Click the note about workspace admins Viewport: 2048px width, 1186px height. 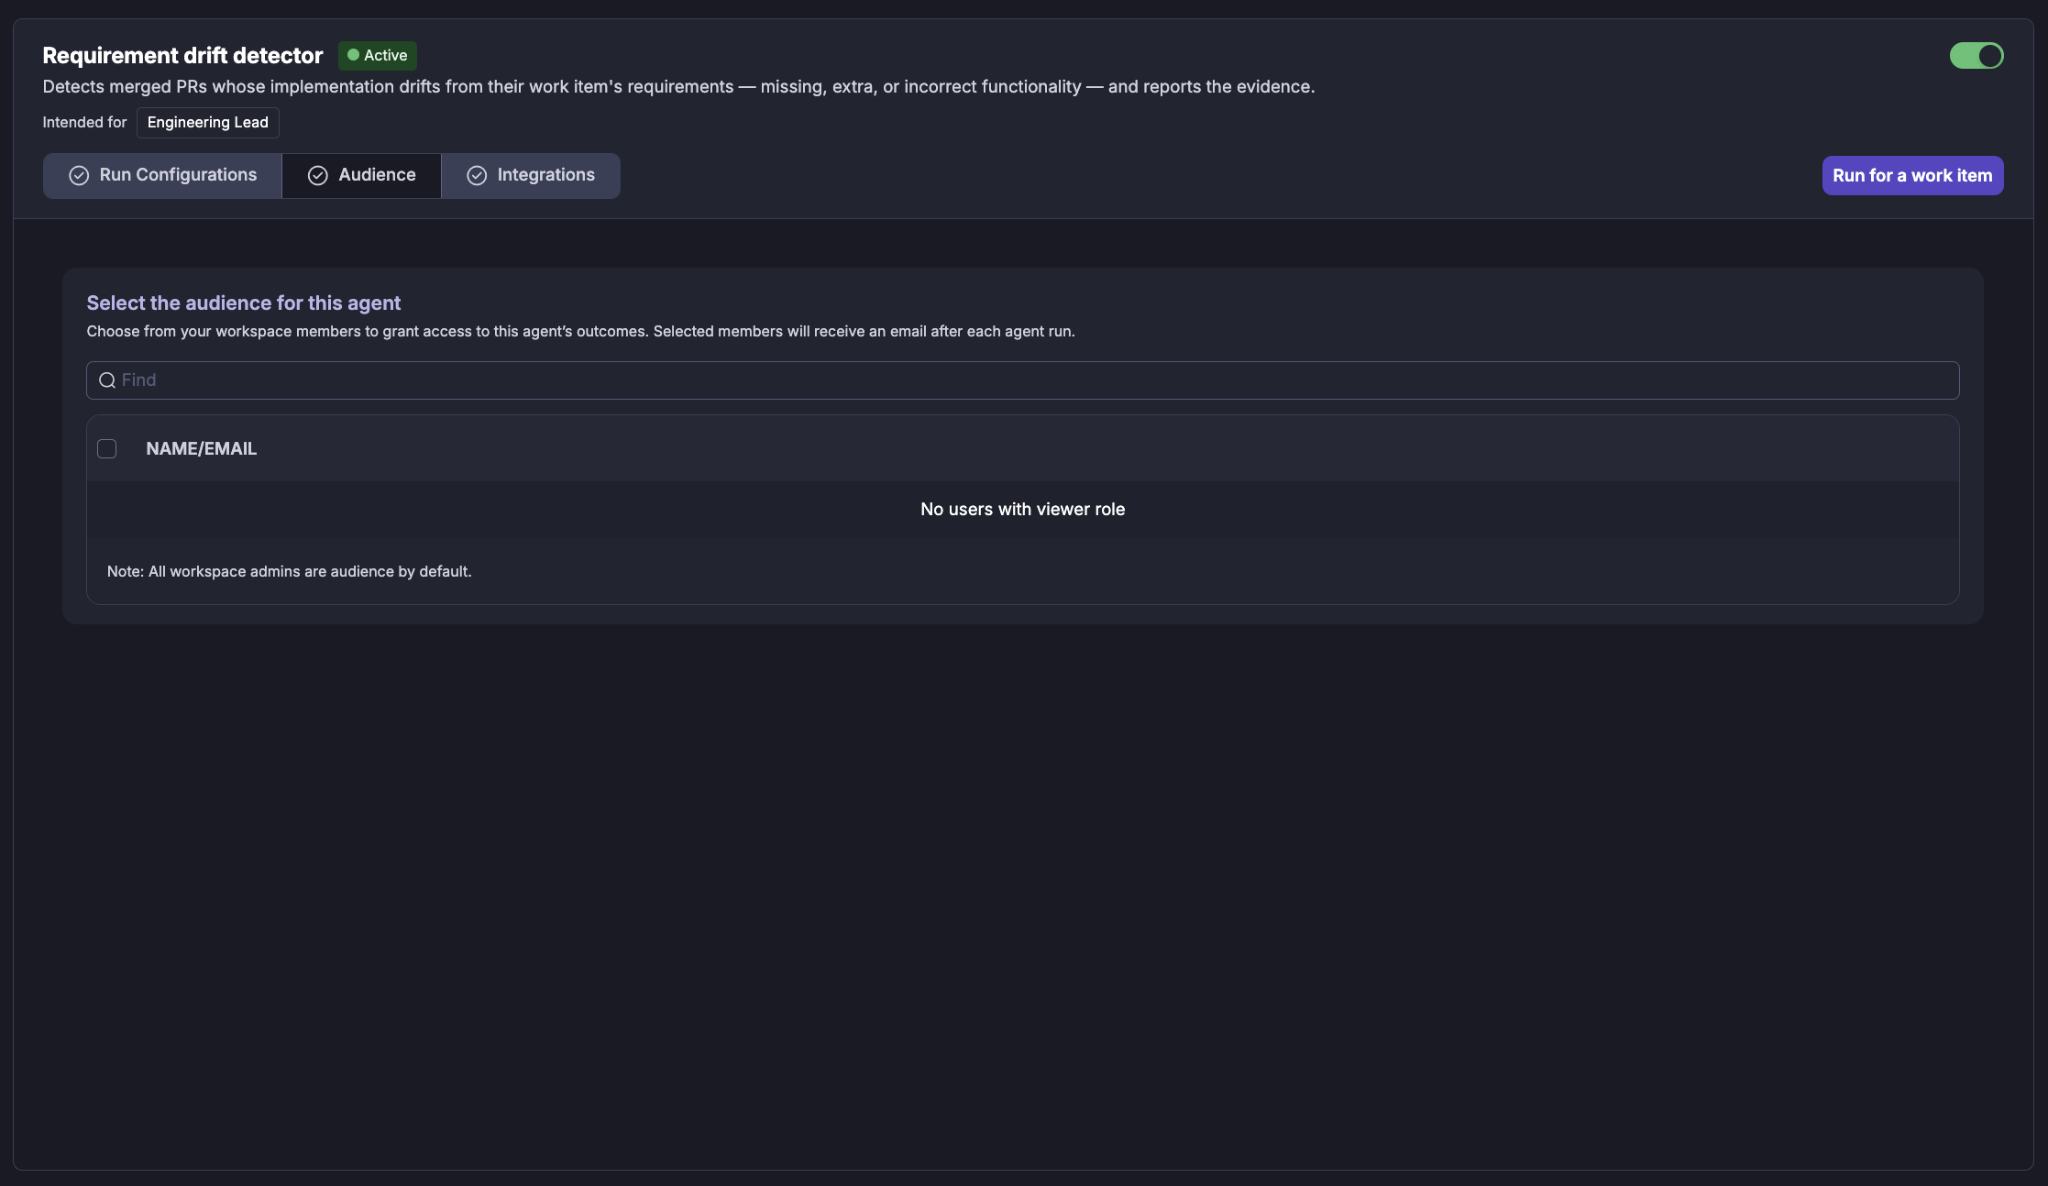click(x=289, y=571)
